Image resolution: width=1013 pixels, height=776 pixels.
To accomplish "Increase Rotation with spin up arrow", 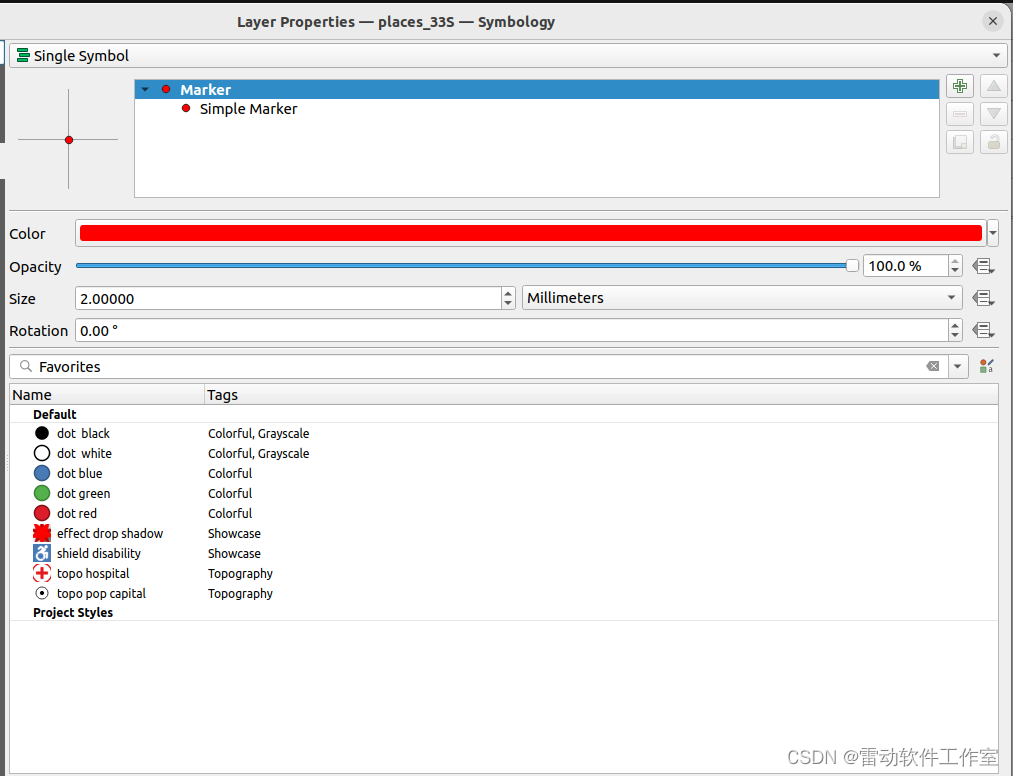I will [x=955, y=326].
